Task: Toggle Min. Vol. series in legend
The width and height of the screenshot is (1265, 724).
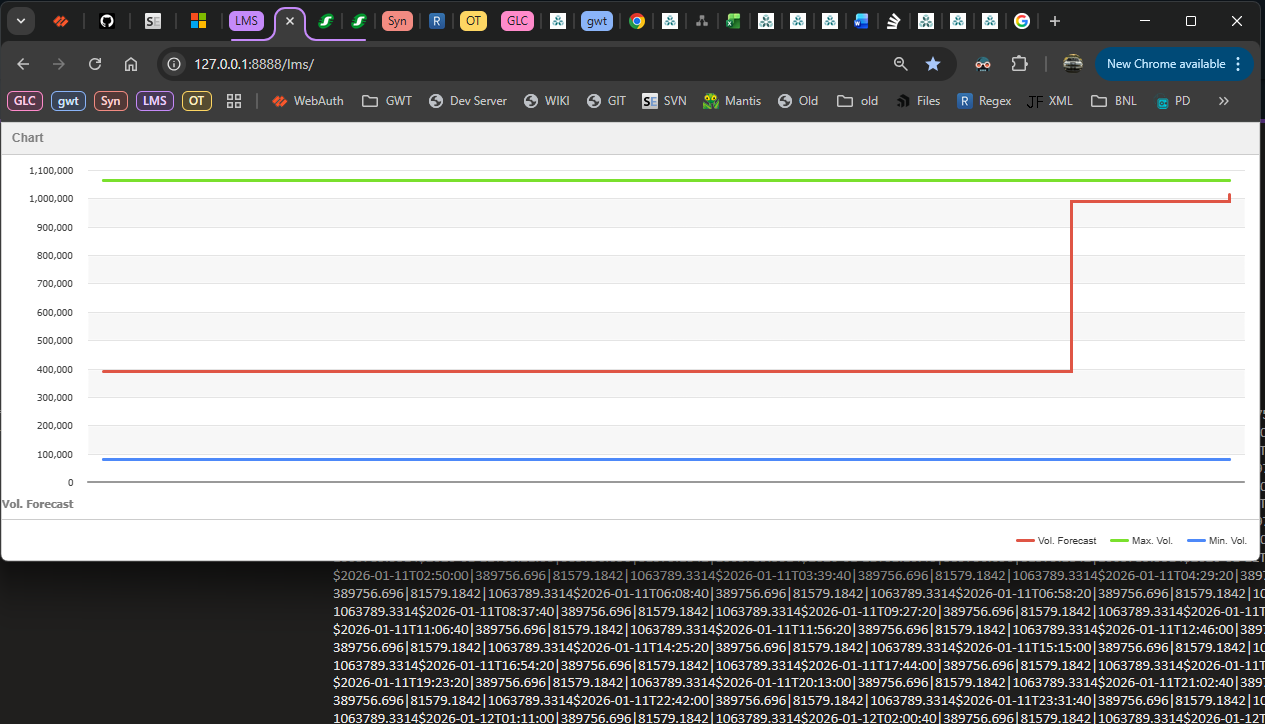Action: (1217, 541)
